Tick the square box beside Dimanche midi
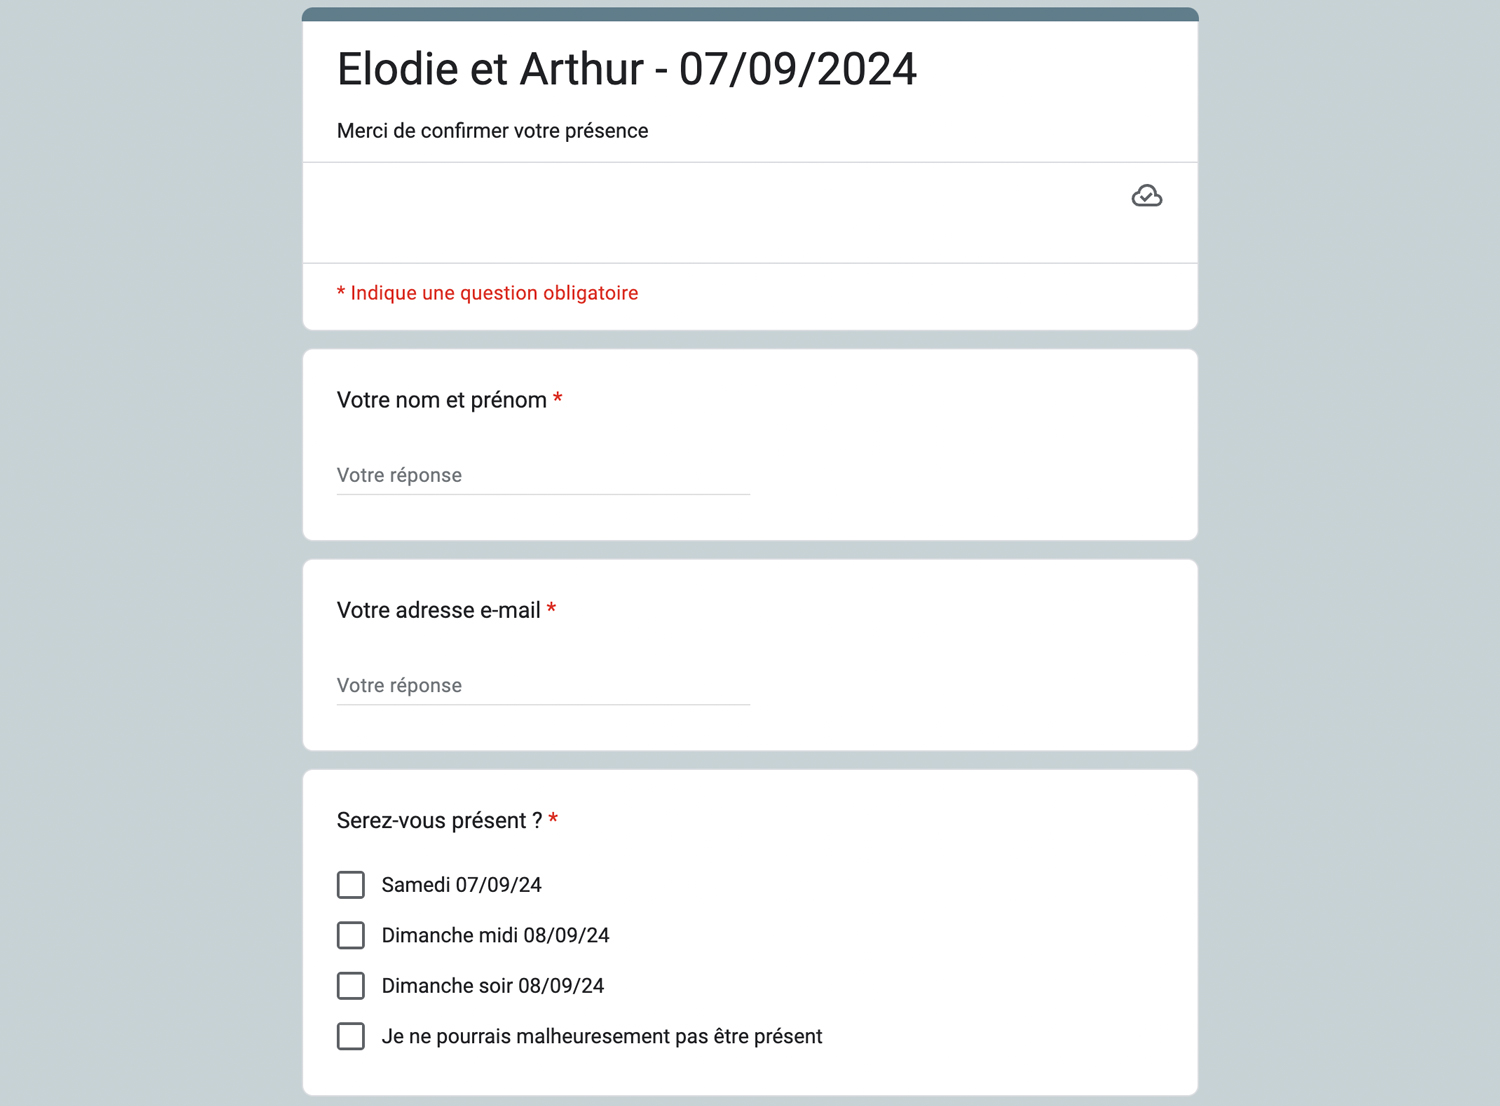Image resolution: width=1500 pixels, height=1106 pixels. tap(351, 935)
